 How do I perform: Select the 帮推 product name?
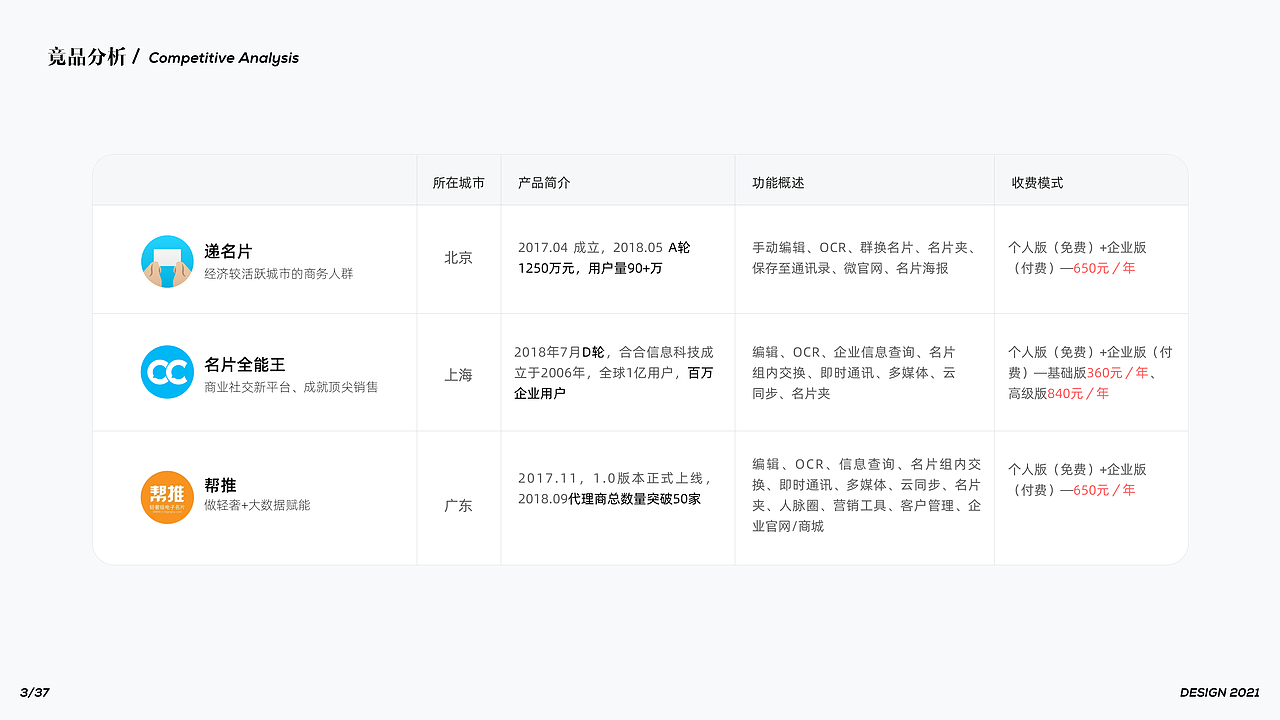[x=218, y=486]
